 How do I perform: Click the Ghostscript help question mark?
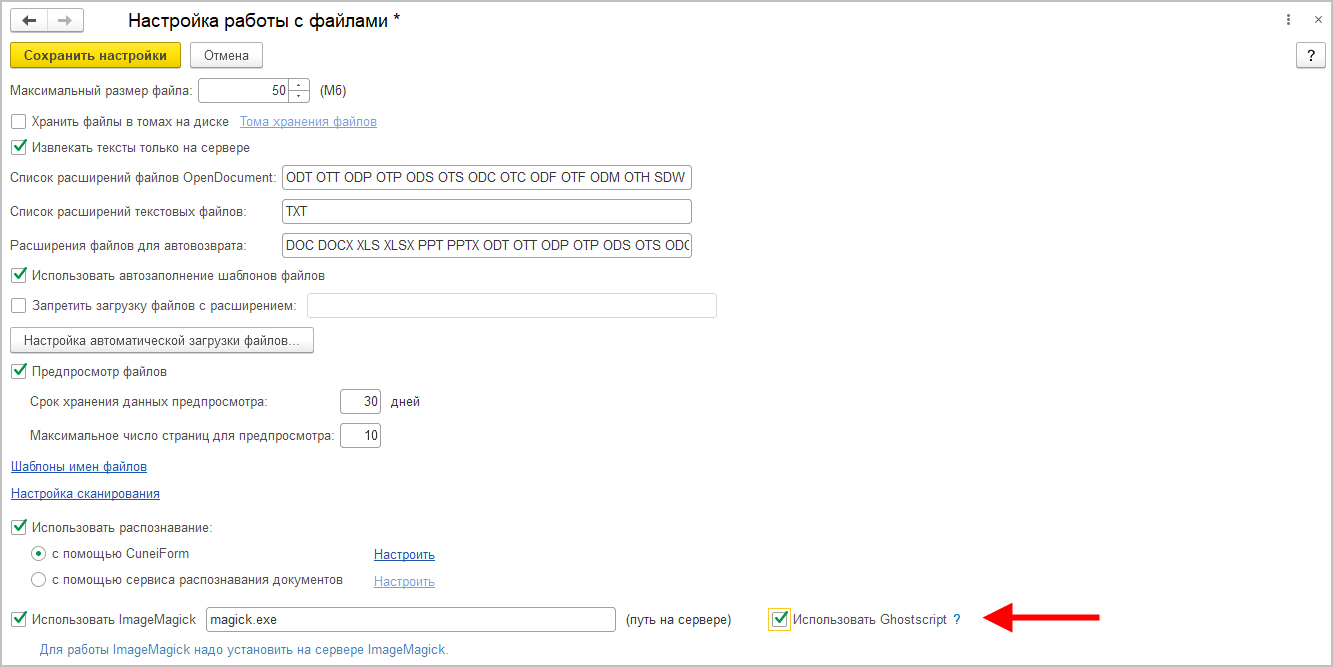pyautogui.click(x=957, y=620)
